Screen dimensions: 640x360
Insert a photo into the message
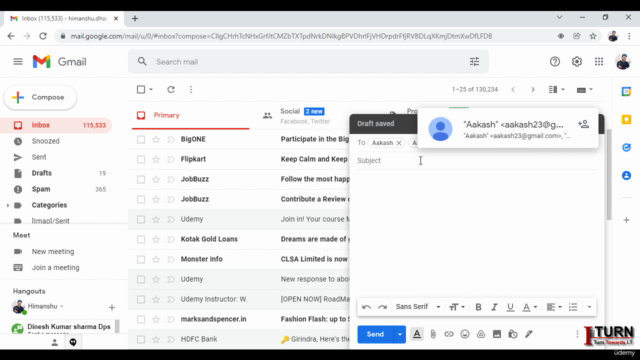pyautogui.click(x=497, y=334)
